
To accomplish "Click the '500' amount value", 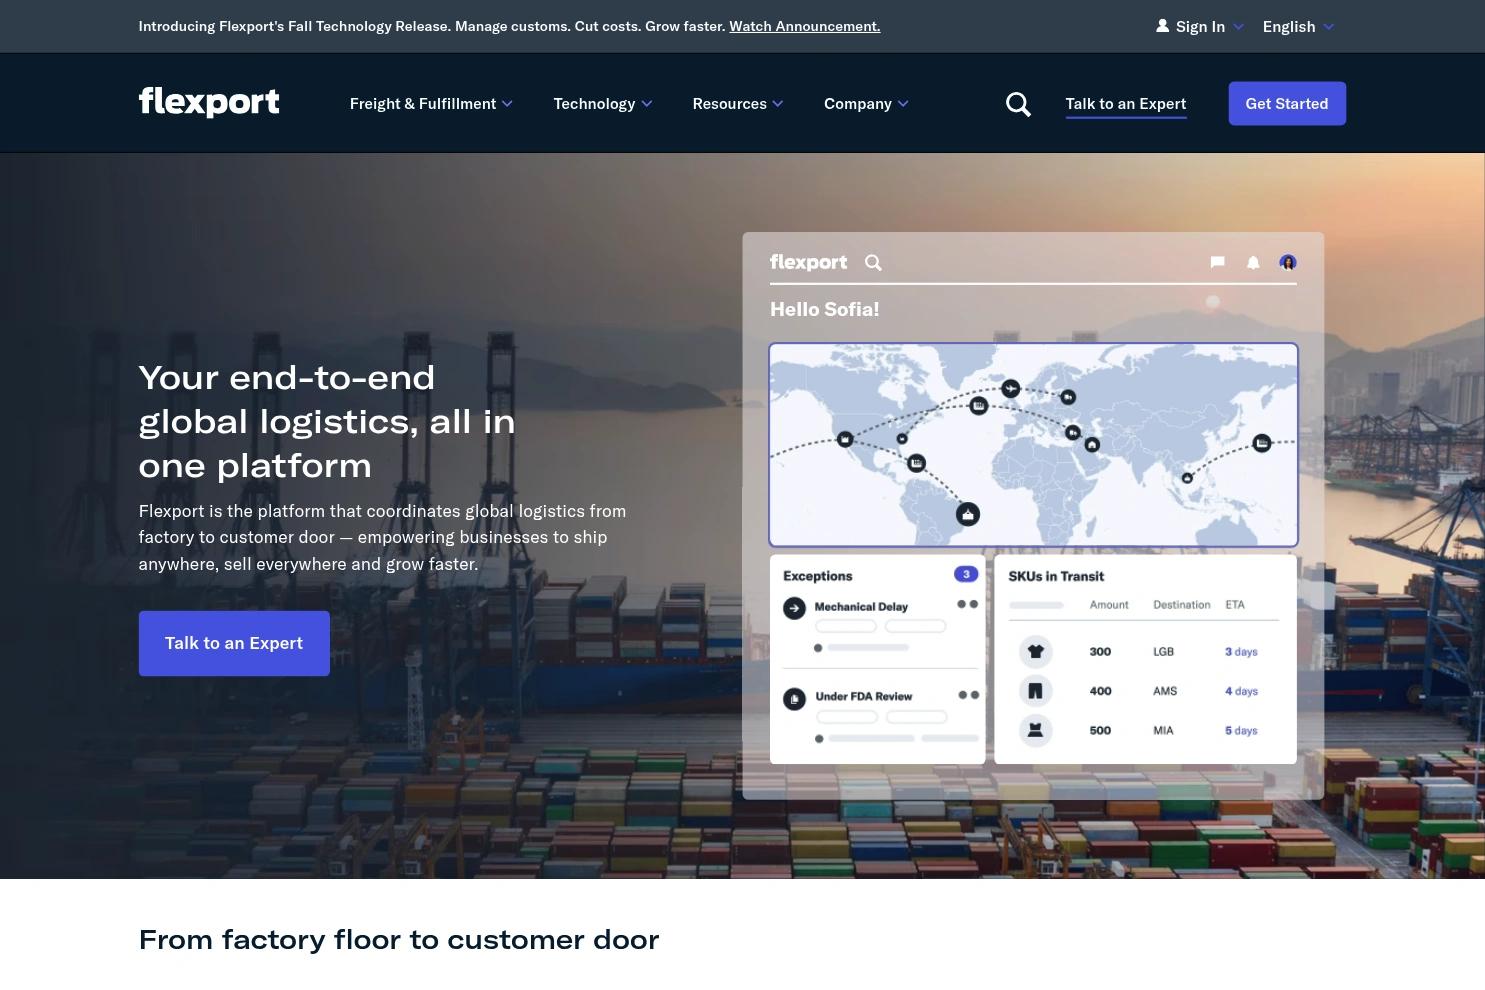I will click(1100, 731).
